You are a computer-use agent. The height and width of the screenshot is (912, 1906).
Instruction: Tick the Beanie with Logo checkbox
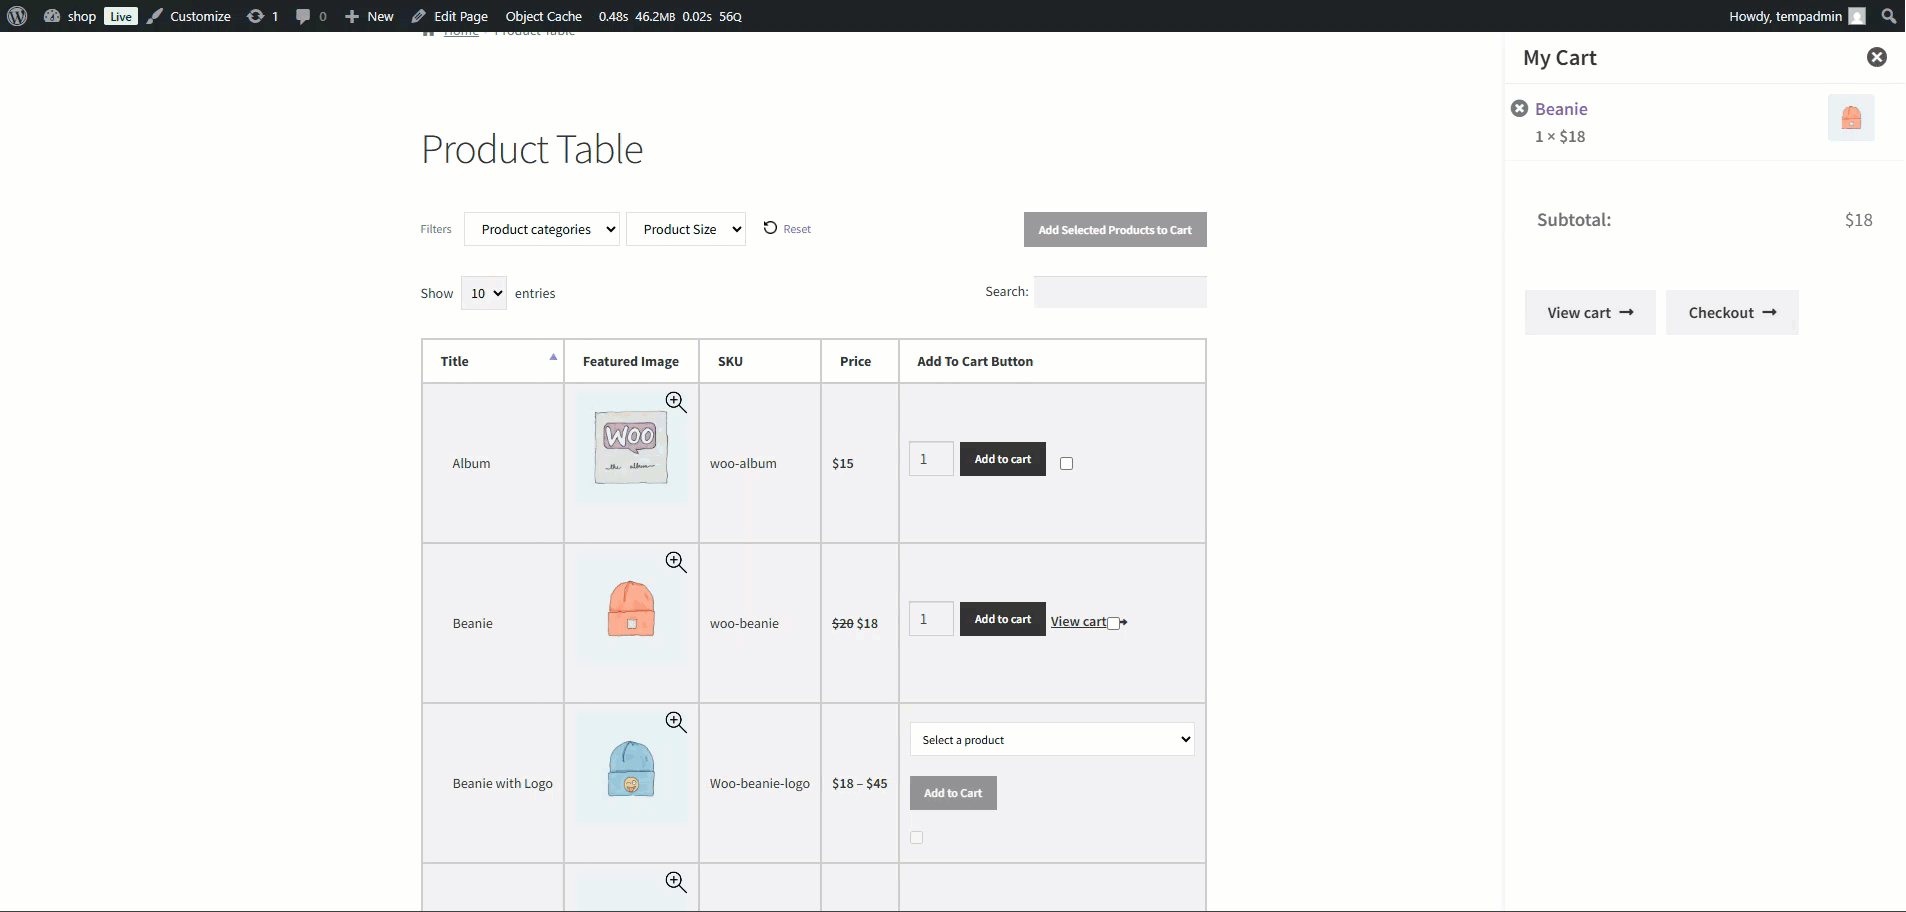917,838
